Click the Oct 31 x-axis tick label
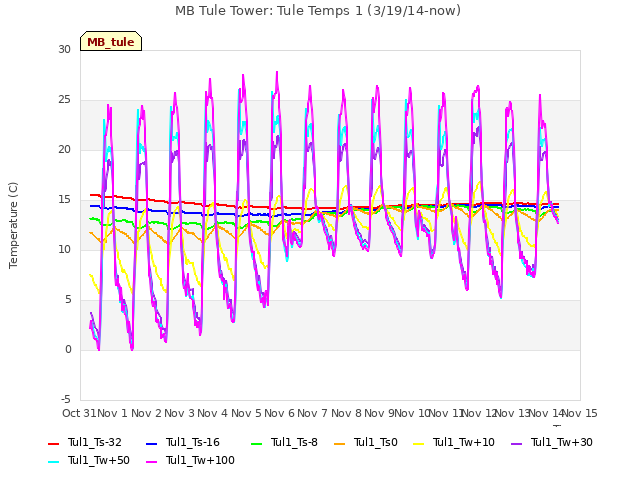The width and height of the screenshot is (640, 480). [79, 413]
